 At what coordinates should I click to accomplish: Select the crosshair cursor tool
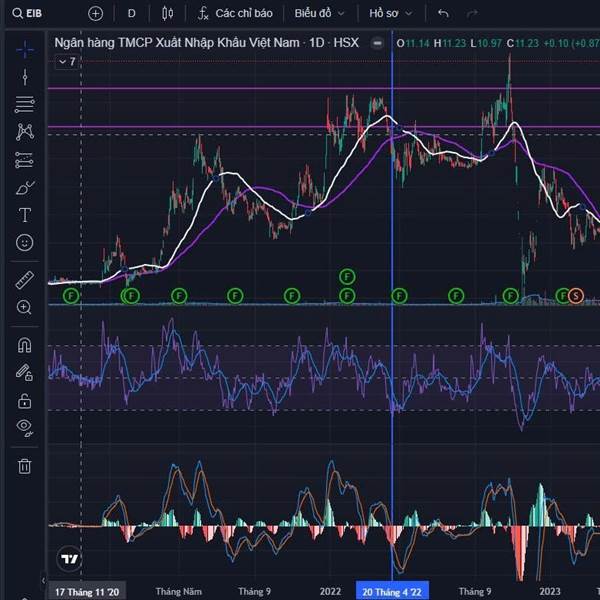click(25, 50)
